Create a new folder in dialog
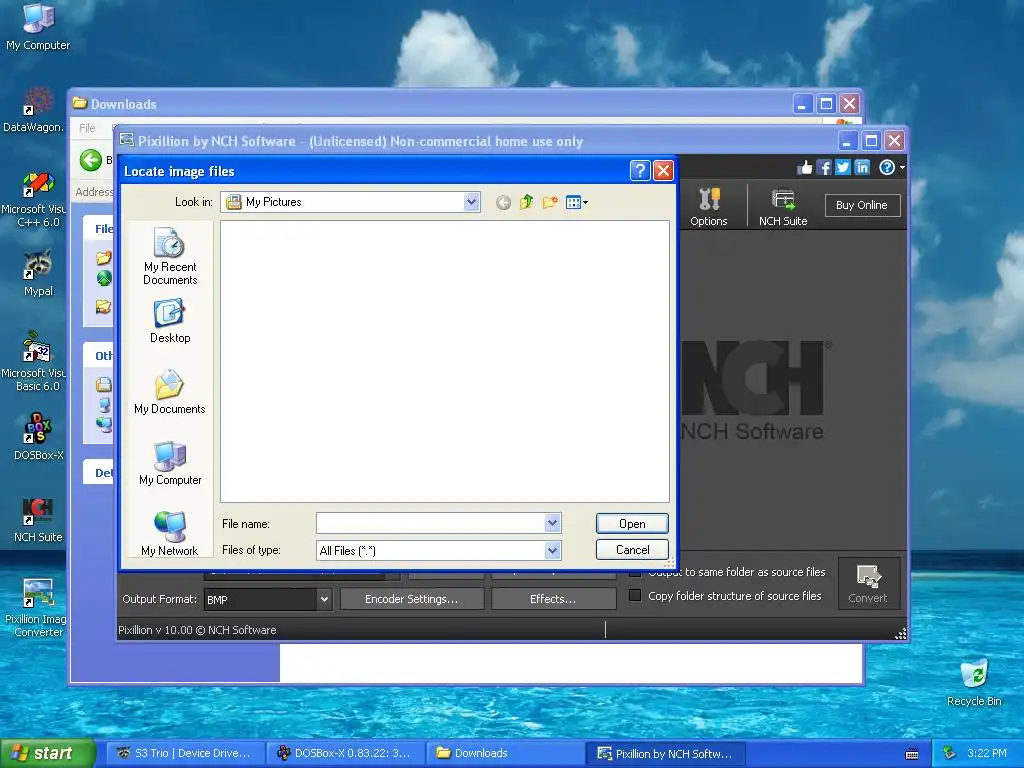This screenshot has height=768, width=1024. (x=550, y=202)
